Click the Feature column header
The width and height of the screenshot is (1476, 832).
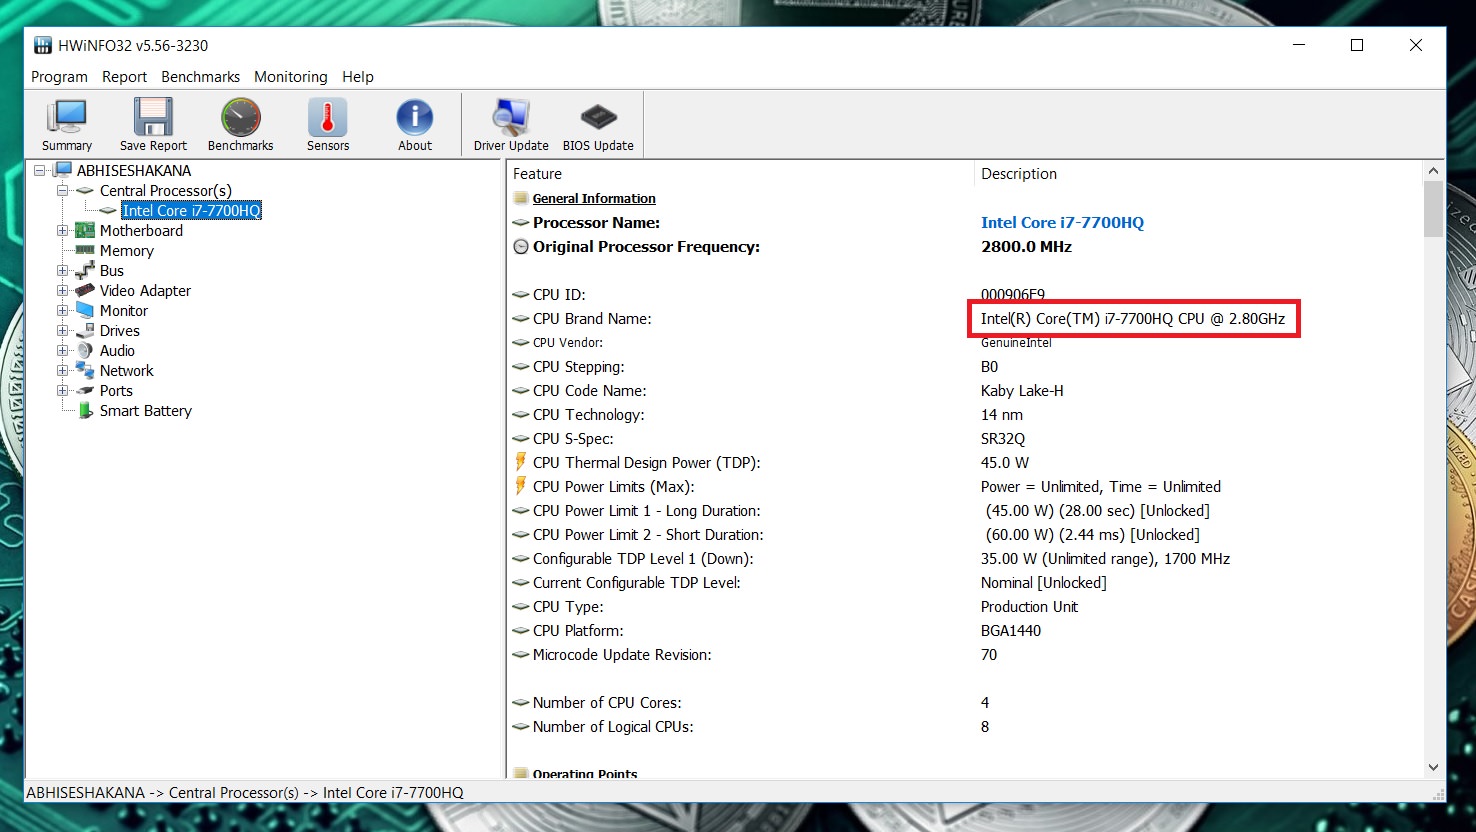(740, 174)
